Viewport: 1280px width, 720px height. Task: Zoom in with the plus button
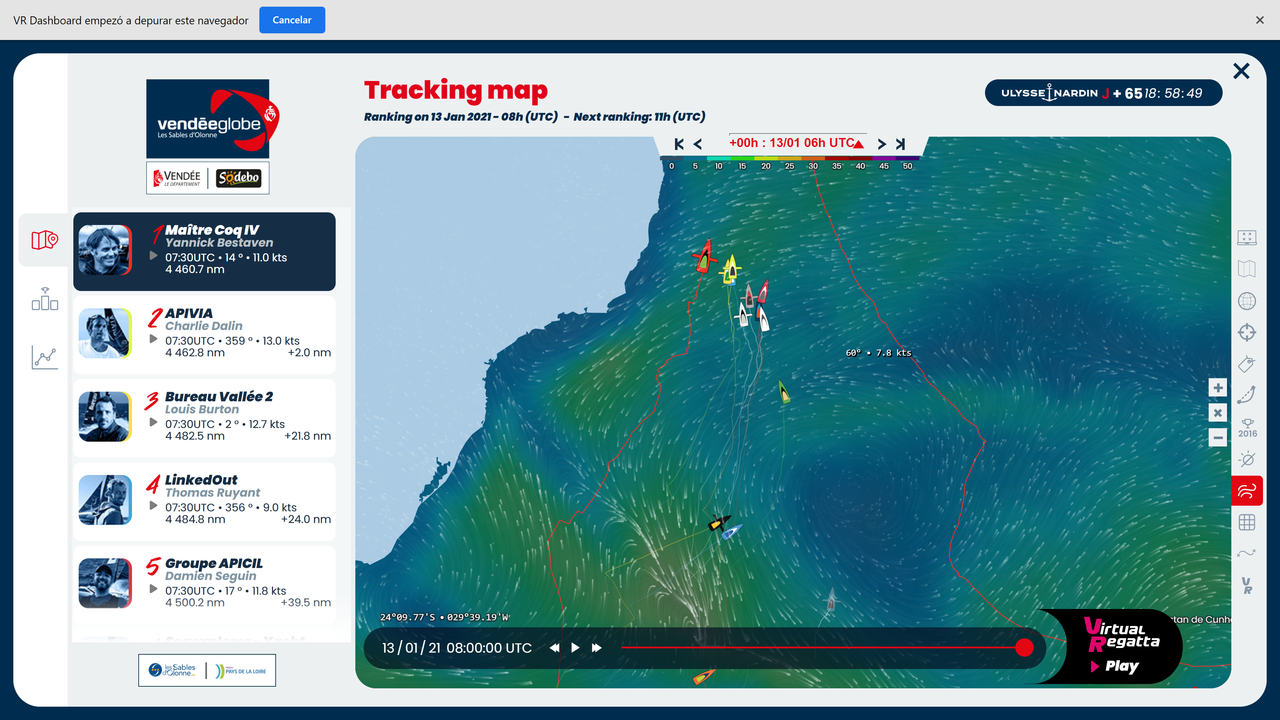1217,388
